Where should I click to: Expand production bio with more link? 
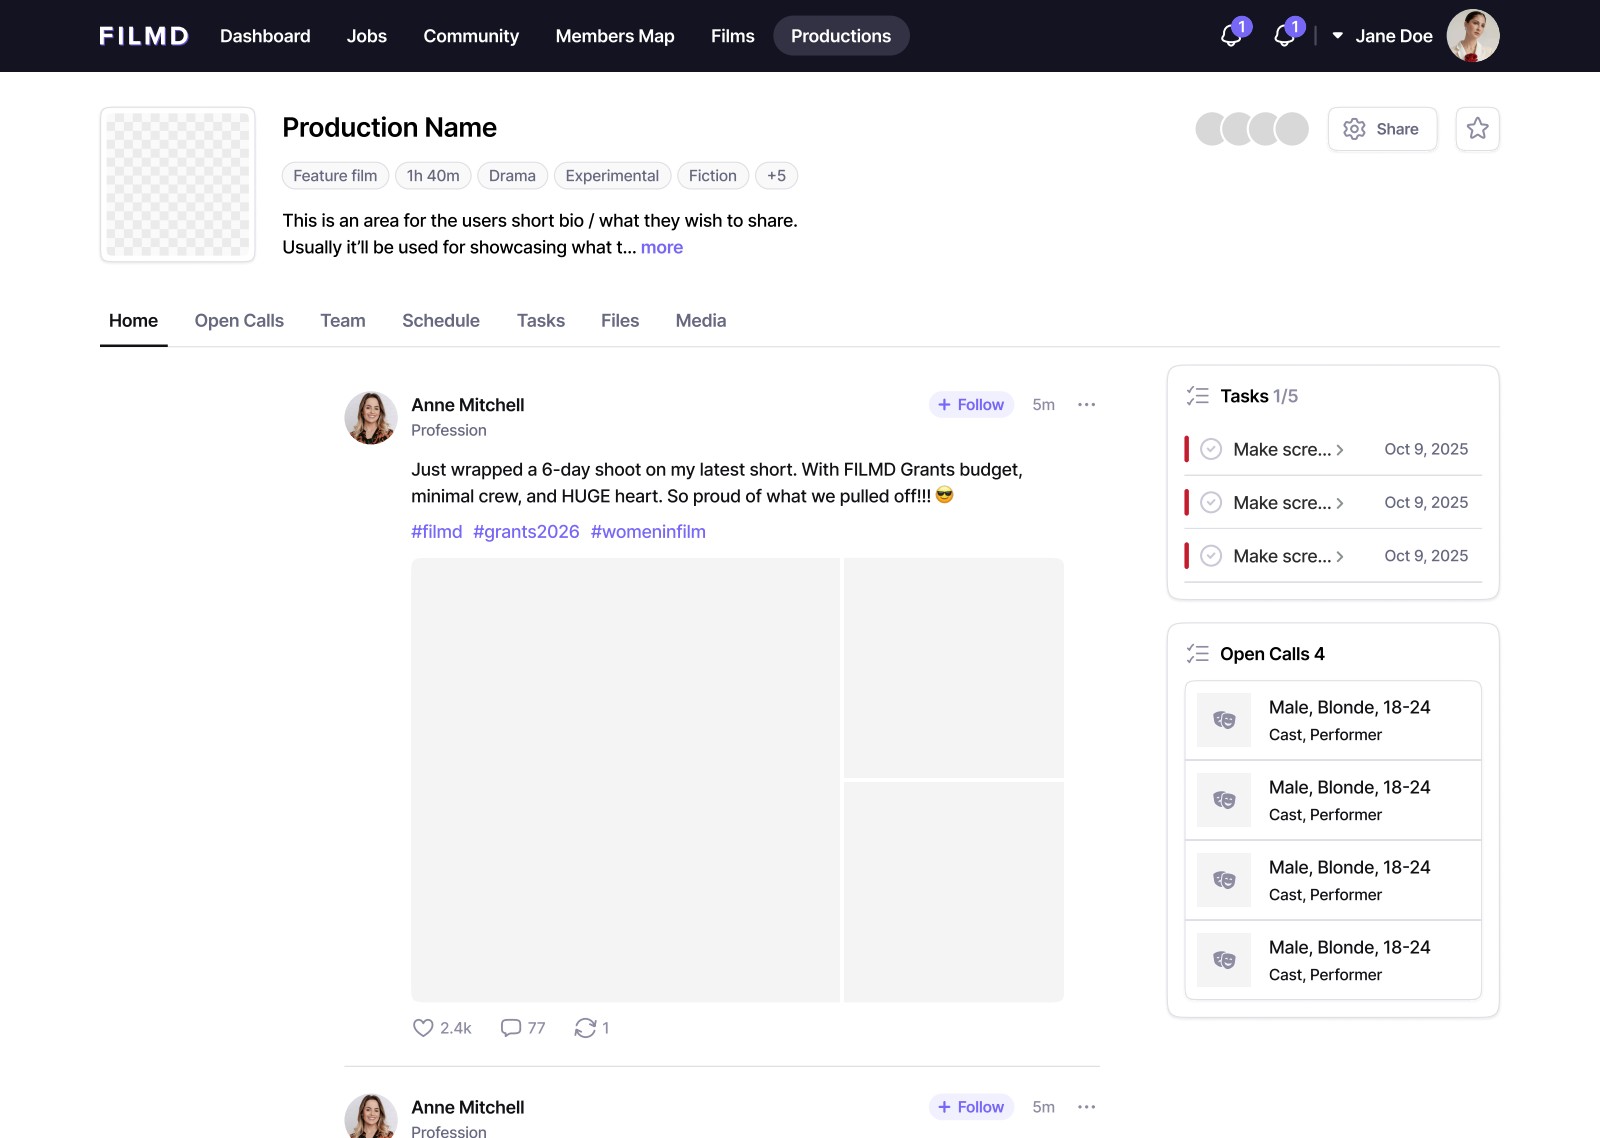tap(662, 248)
